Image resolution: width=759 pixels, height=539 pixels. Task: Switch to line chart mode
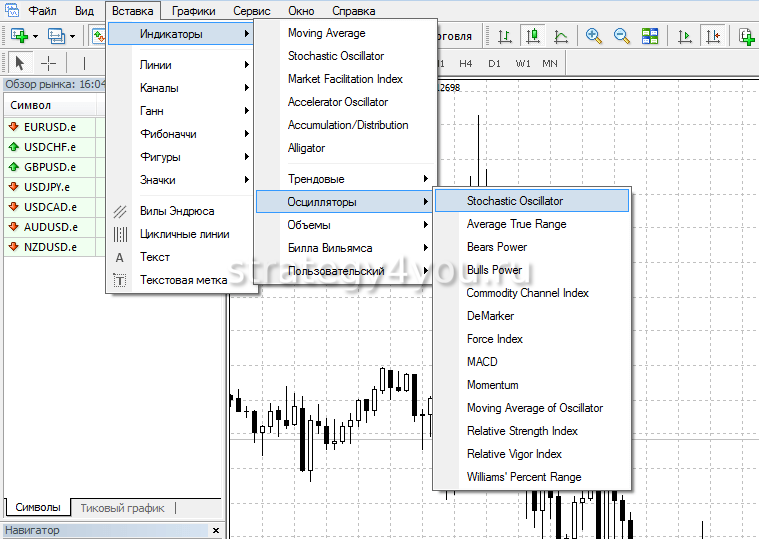tap(561, 36)
